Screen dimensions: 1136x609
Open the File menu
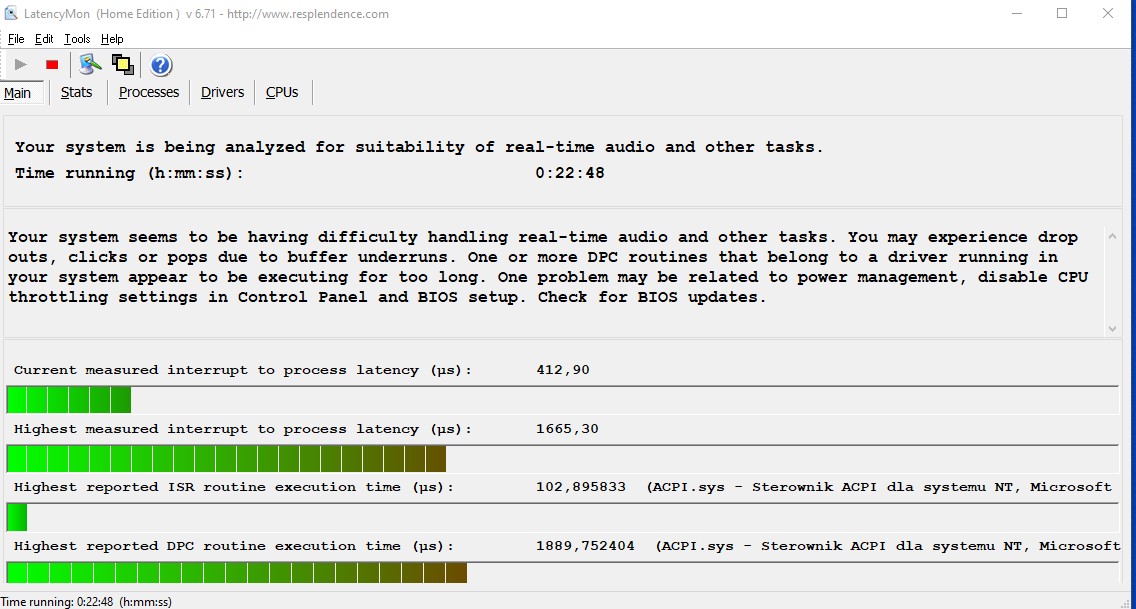(x=16, y=38)
